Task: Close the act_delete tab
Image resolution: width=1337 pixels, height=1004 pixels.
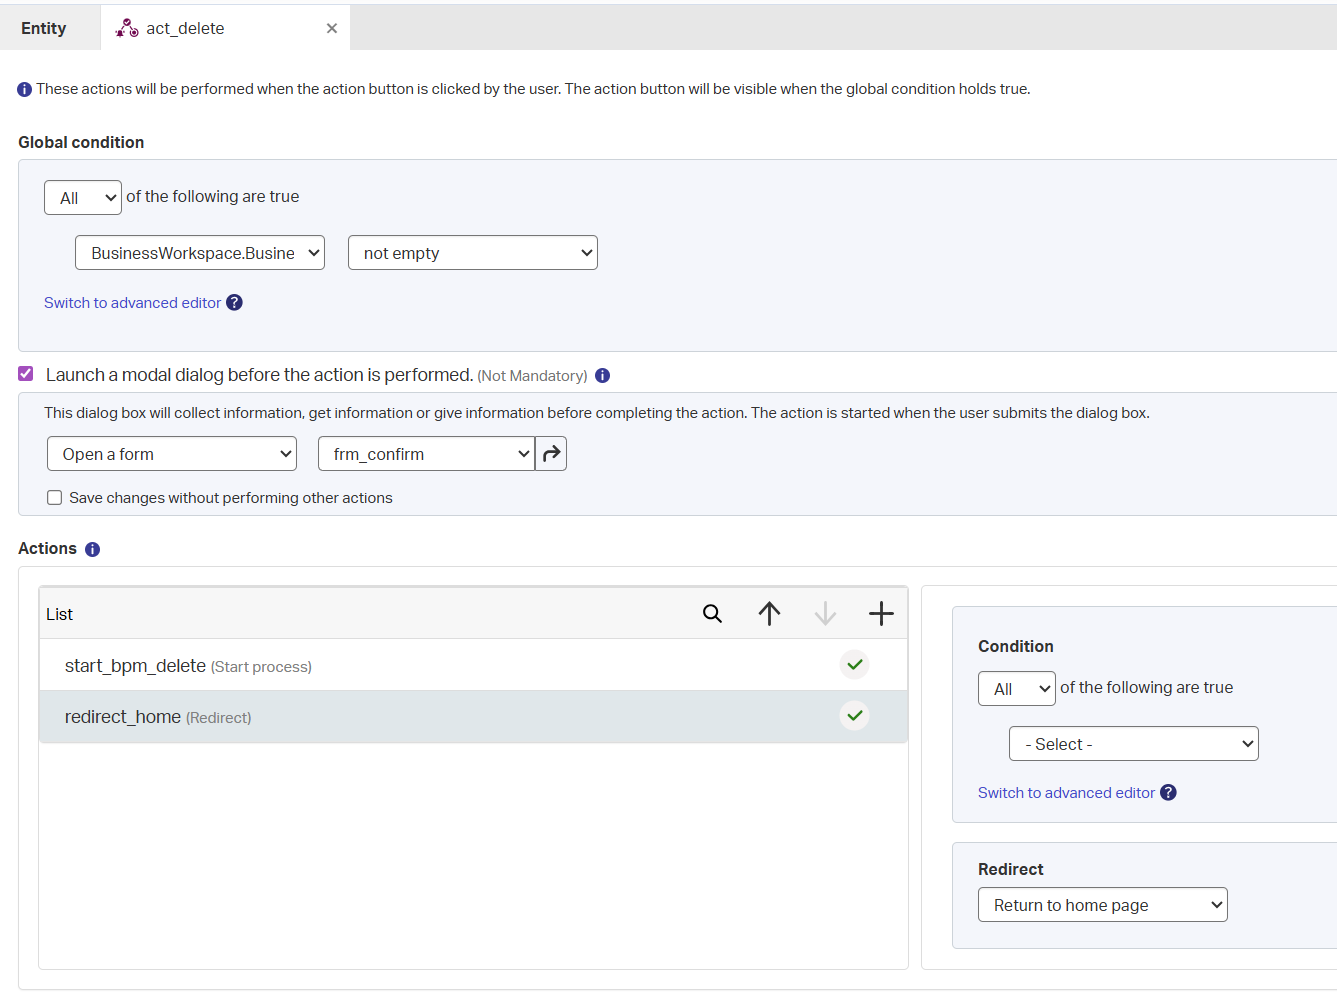Action: point(332,28)
